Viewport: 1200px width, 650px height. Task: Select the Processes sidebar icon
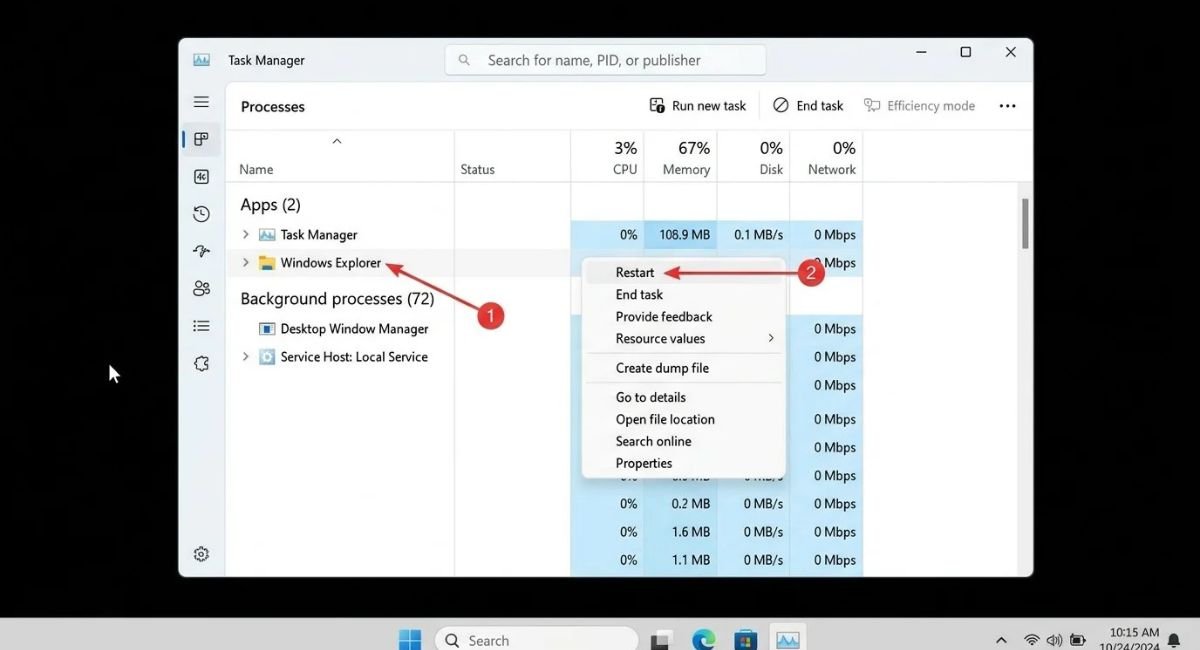coord(201,139)
